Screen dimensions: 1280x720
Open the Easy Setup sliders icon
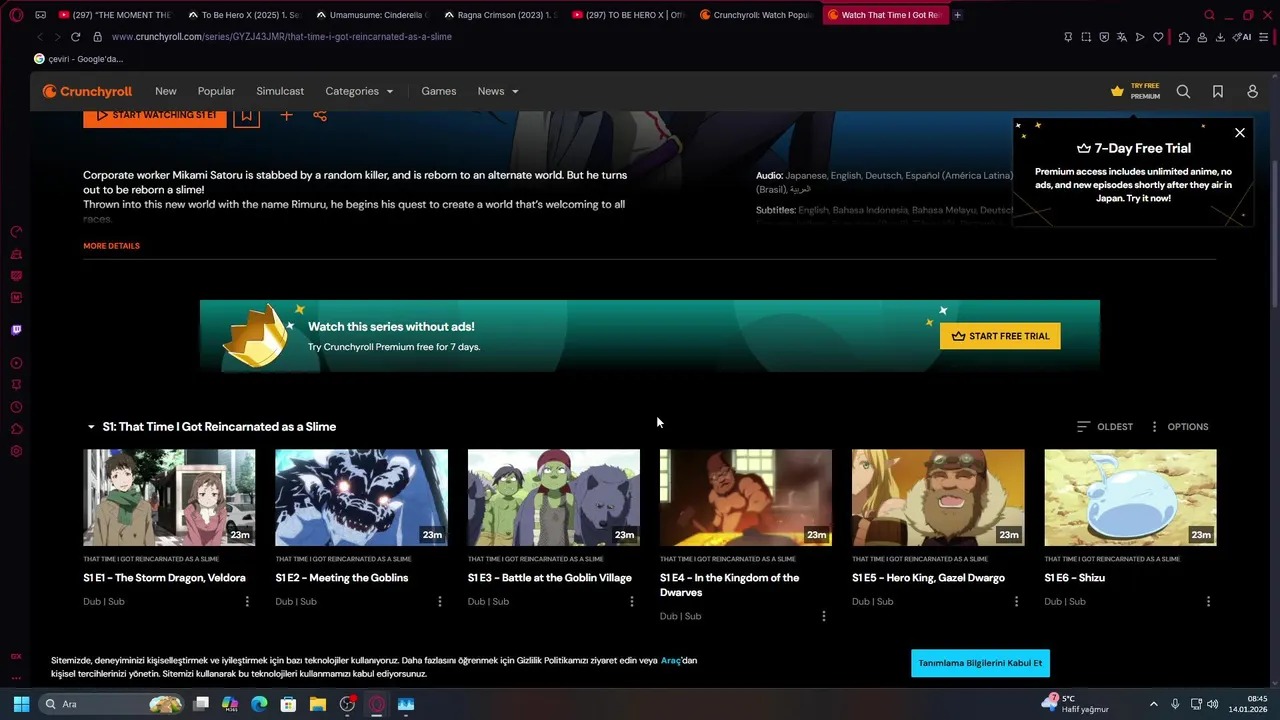coord(1266,37)
